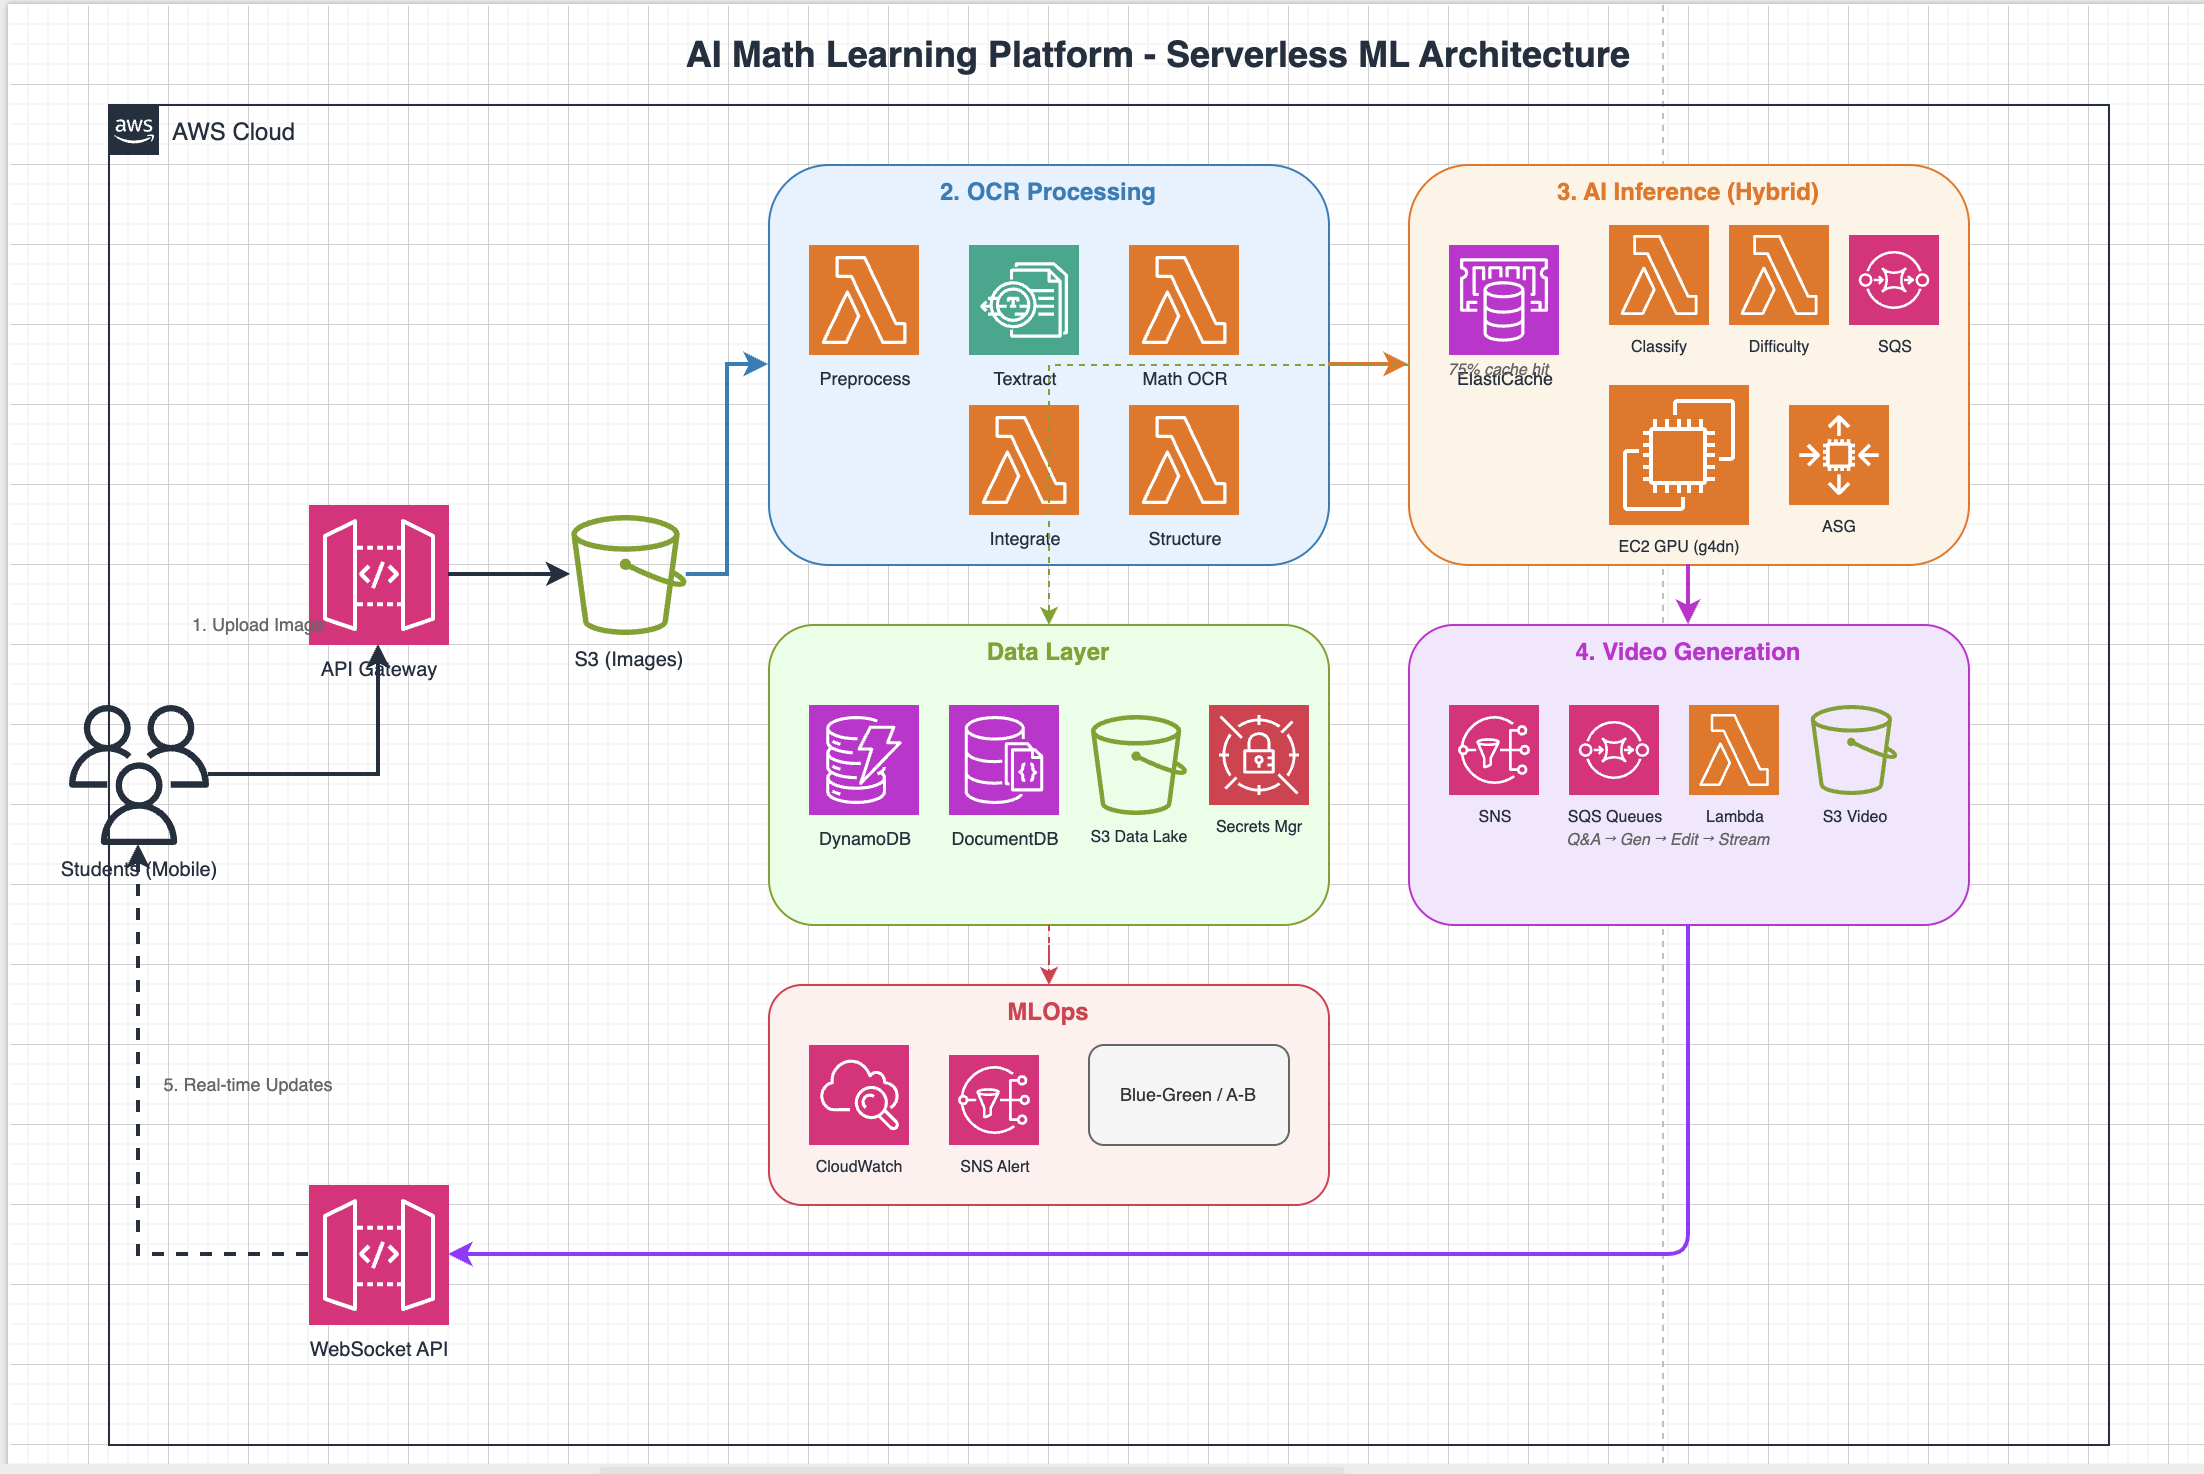Select the S3 (Images) bucket icon
This screenshot has height=1474, width=2204.
point(627,575)
